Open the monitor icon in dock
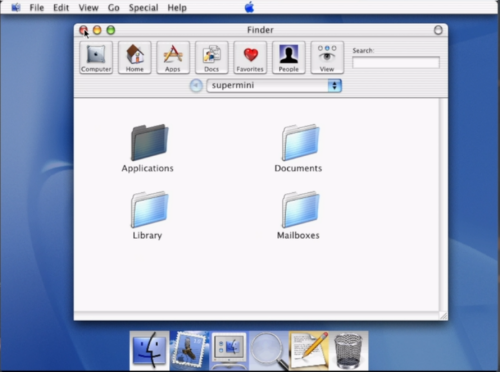The image size is (500, 372). 229,350
